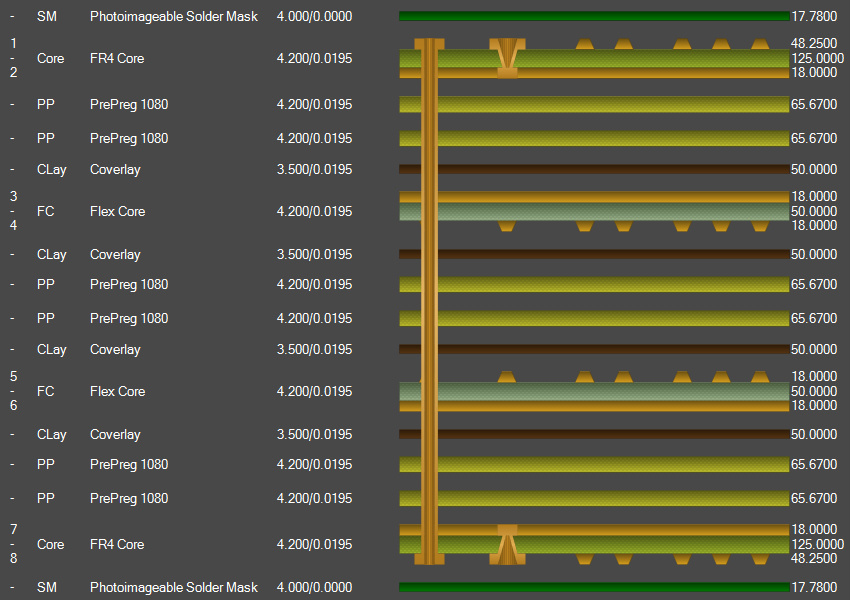Select layer number 7 label

(14, 529)
